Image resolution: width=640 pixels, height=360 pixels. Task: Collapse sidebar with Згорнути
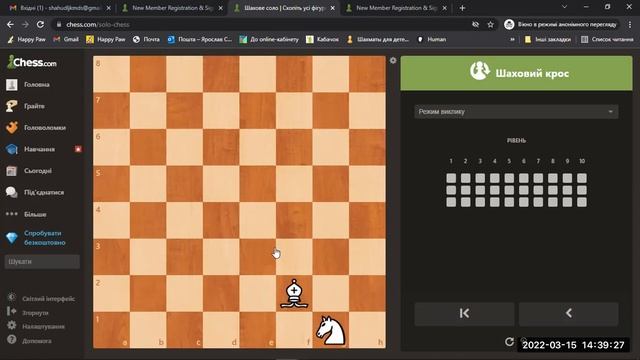(28, 313)
